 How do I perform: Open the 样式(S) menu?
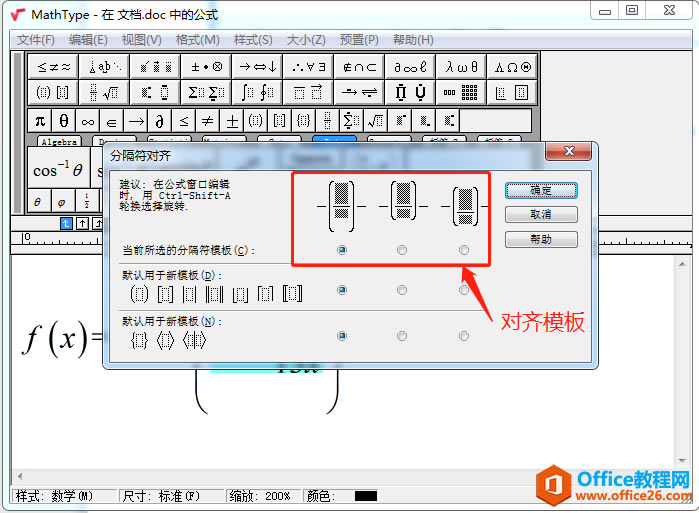253,40
